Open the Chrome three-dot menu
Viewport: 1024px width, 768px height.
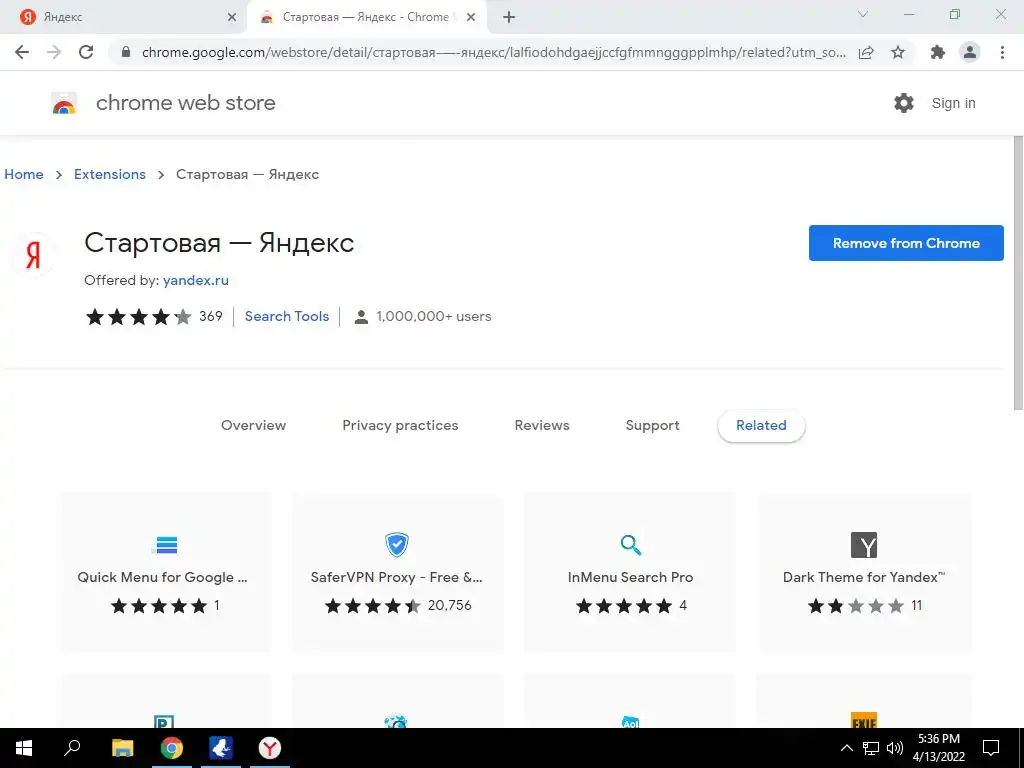(x=1002, y=52)
